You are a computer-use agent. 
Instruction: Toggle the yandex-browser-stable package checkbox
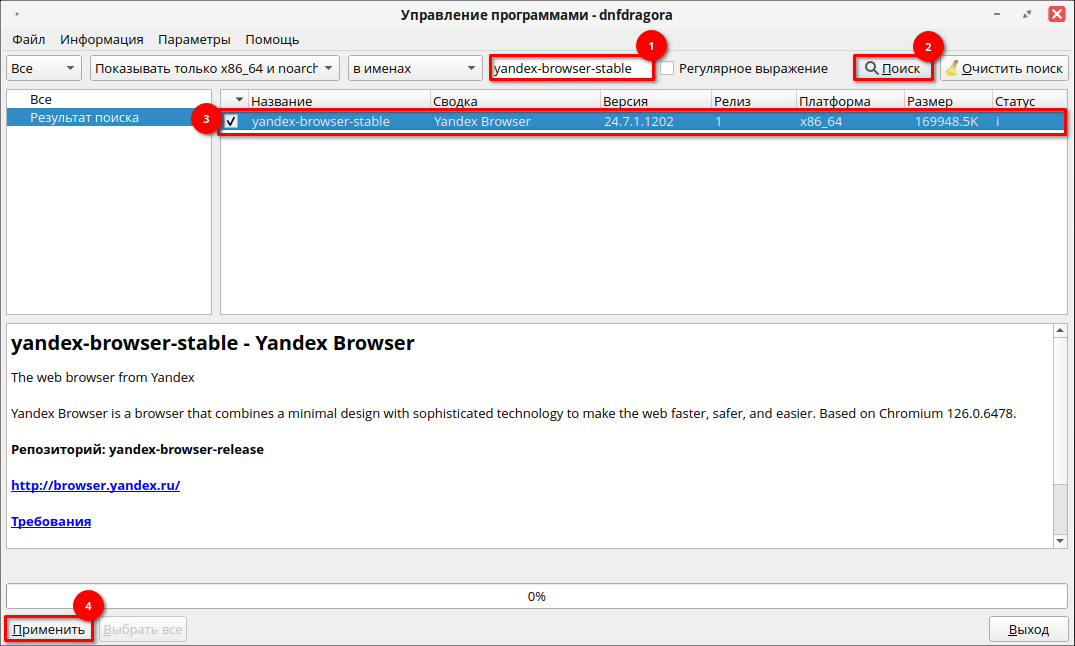(232, 121)
